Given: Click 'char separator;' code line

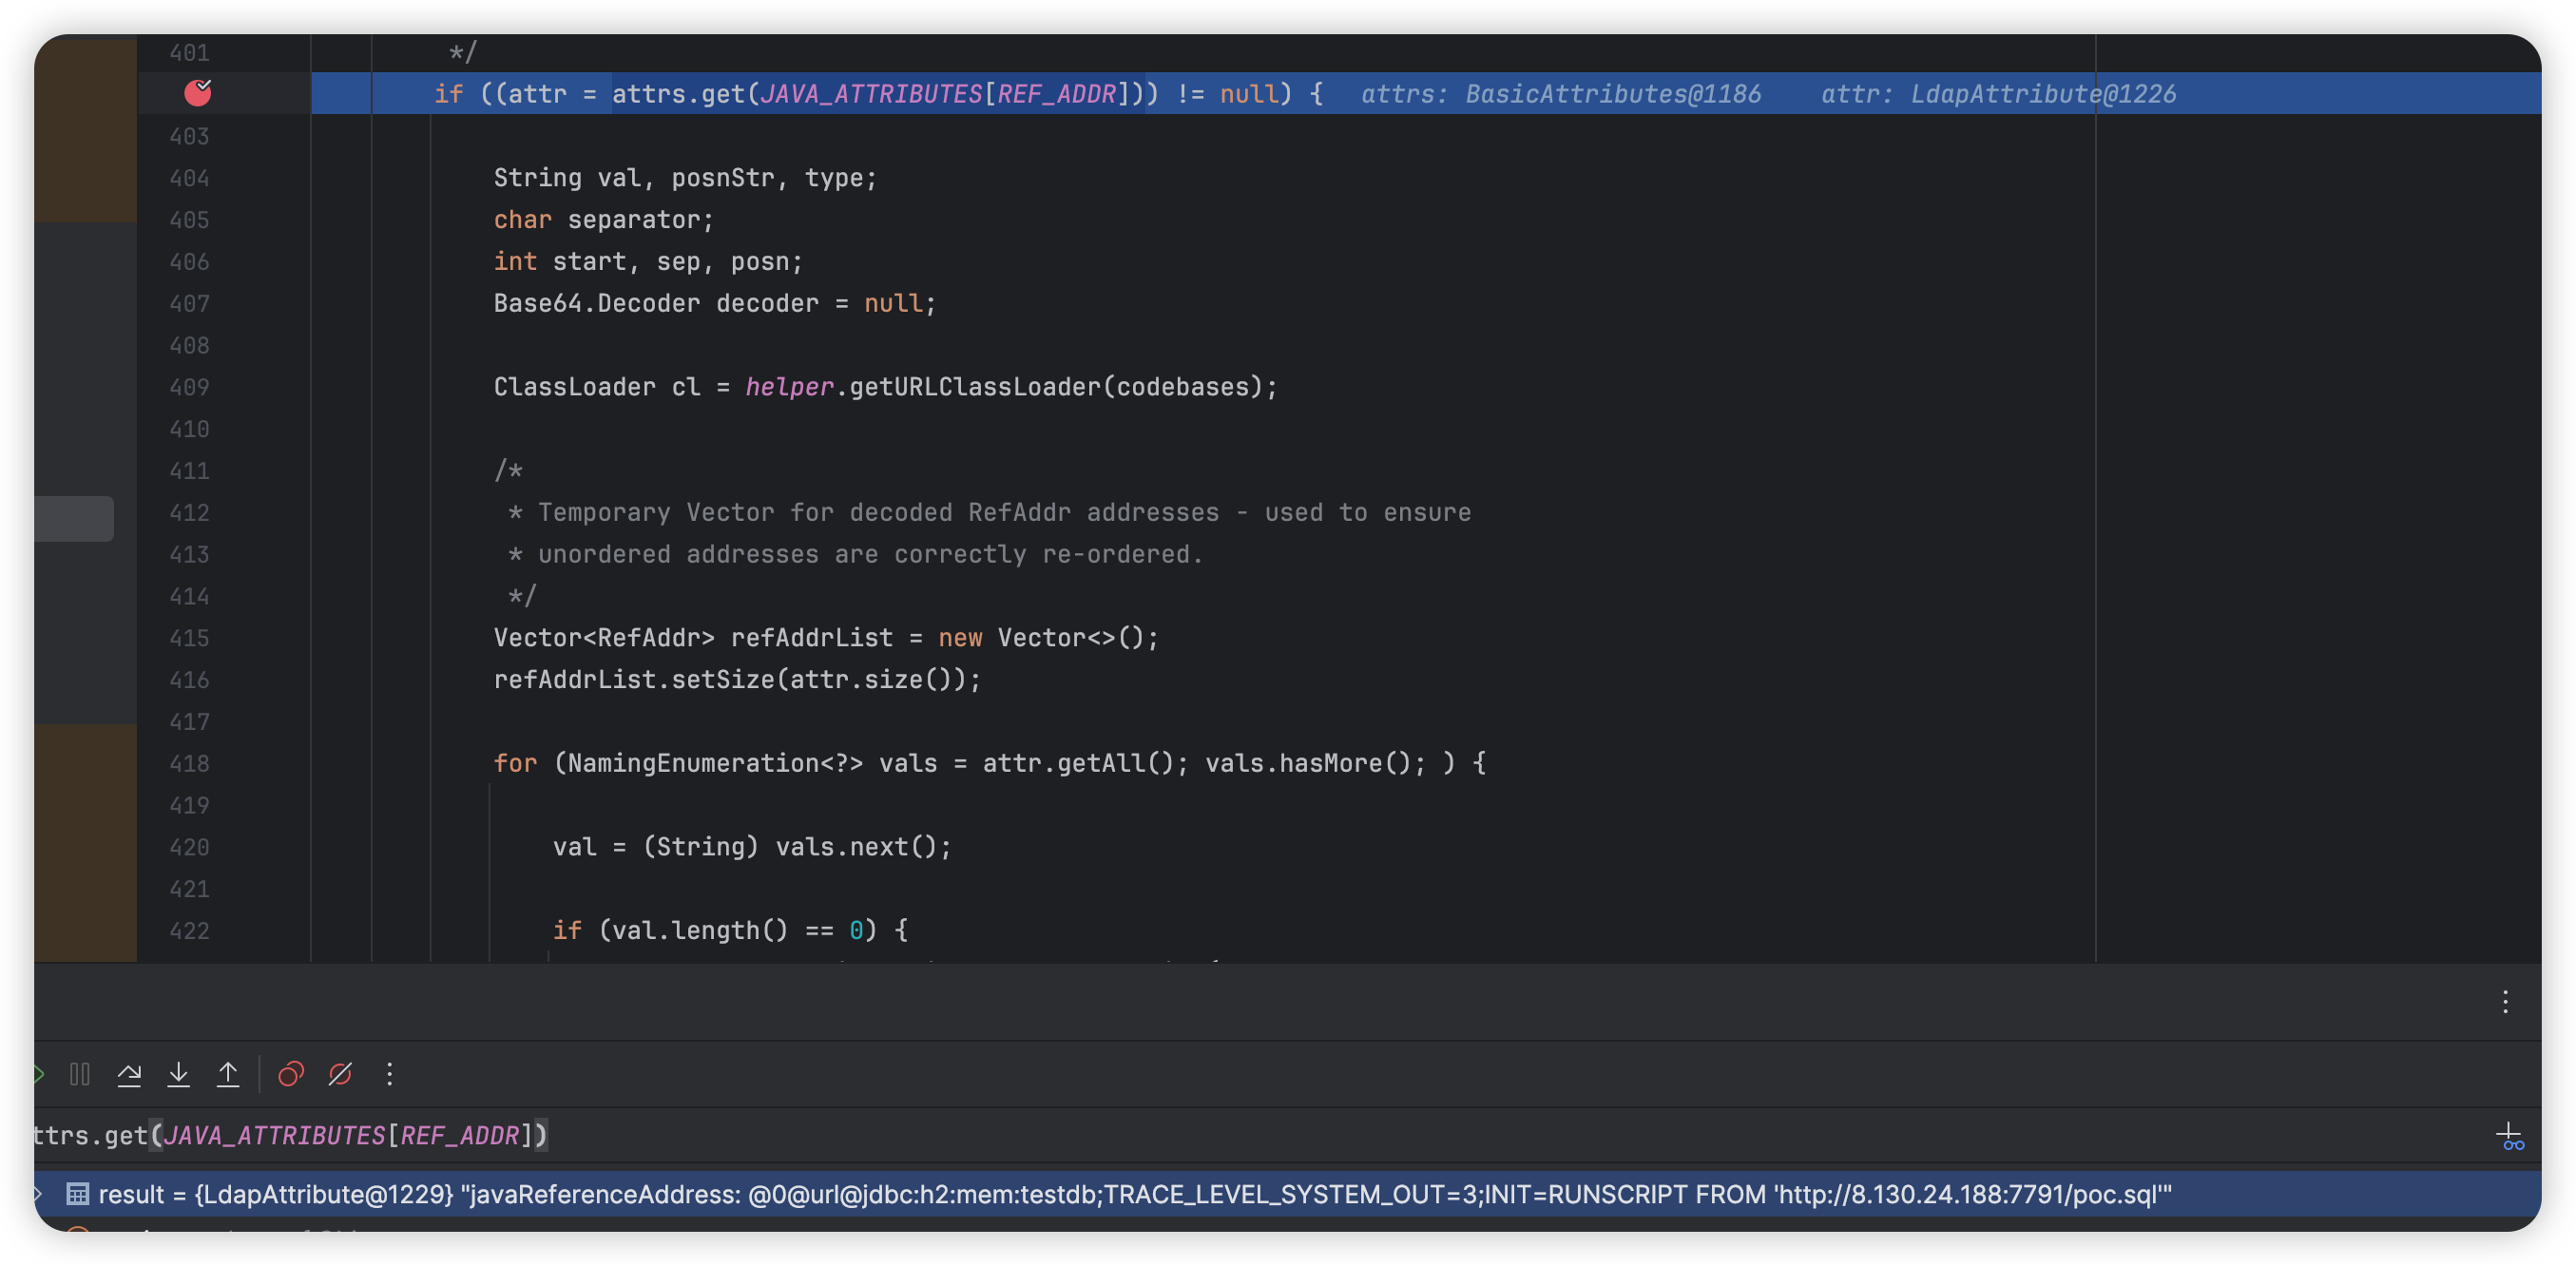Looking at the screenshot, I should pyautogui.click(x=603, y=220).
